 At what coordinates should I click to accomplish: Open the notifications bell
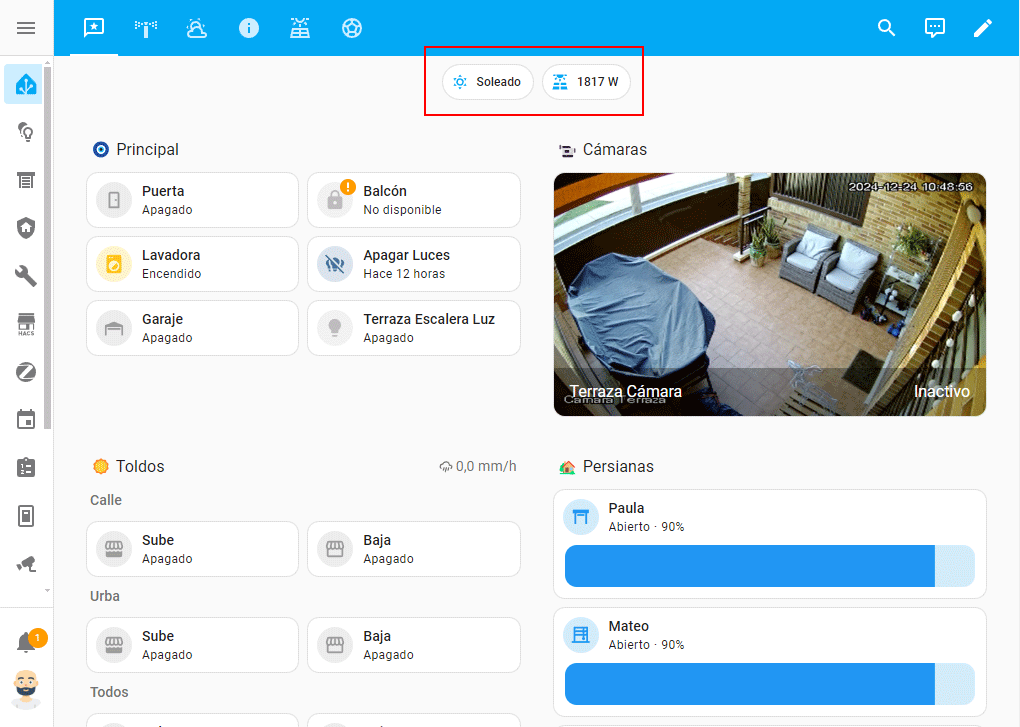26,642
